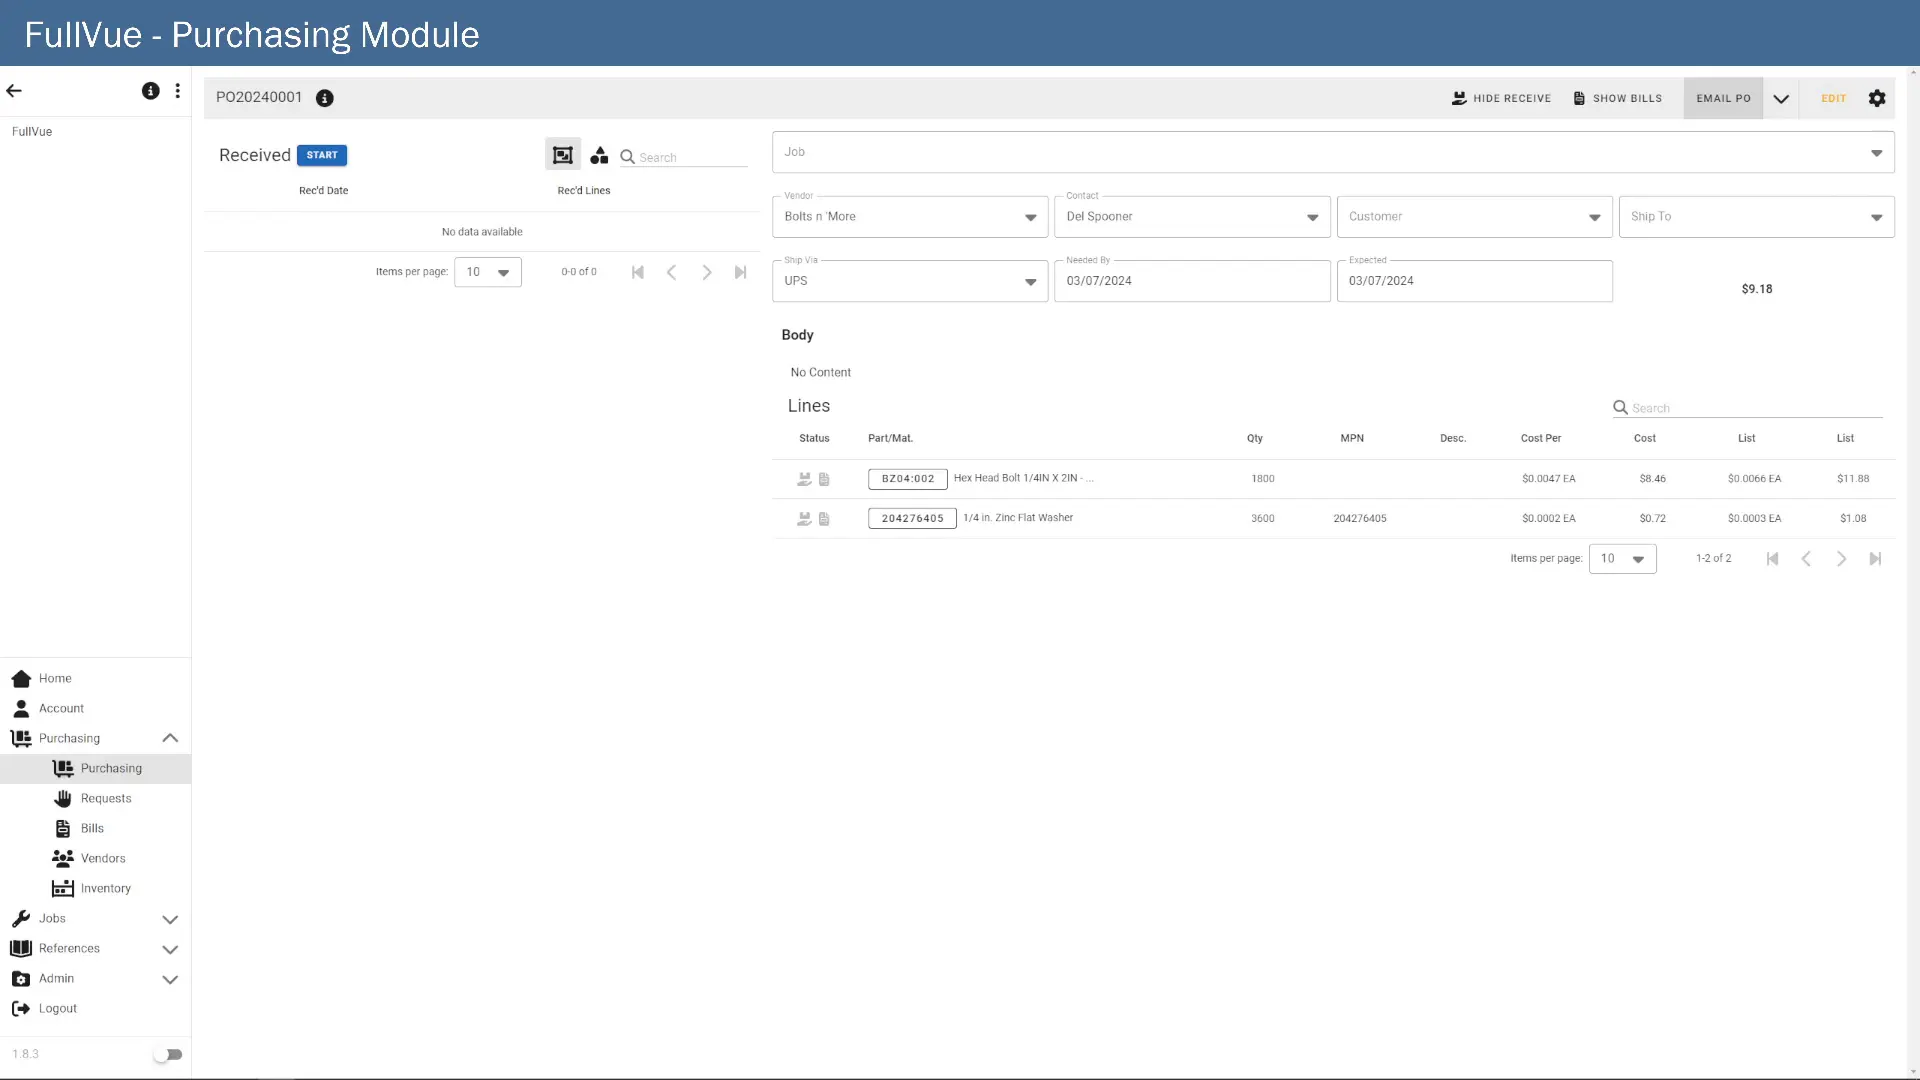Viewport: 1920px width, 1080px height.
Task: Click document icon on BZ04:002 line
Action: coord(824,479)
